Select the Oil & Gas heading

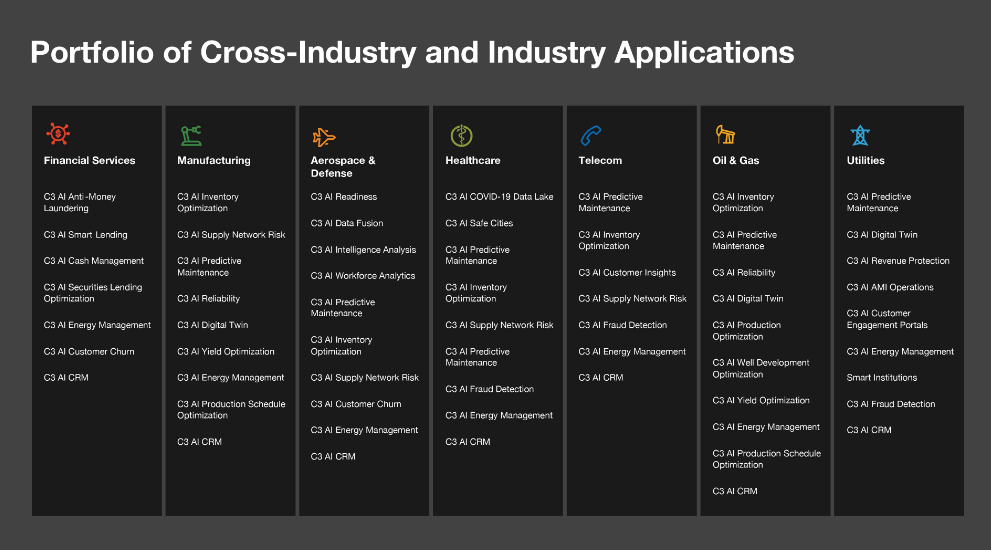736,161
